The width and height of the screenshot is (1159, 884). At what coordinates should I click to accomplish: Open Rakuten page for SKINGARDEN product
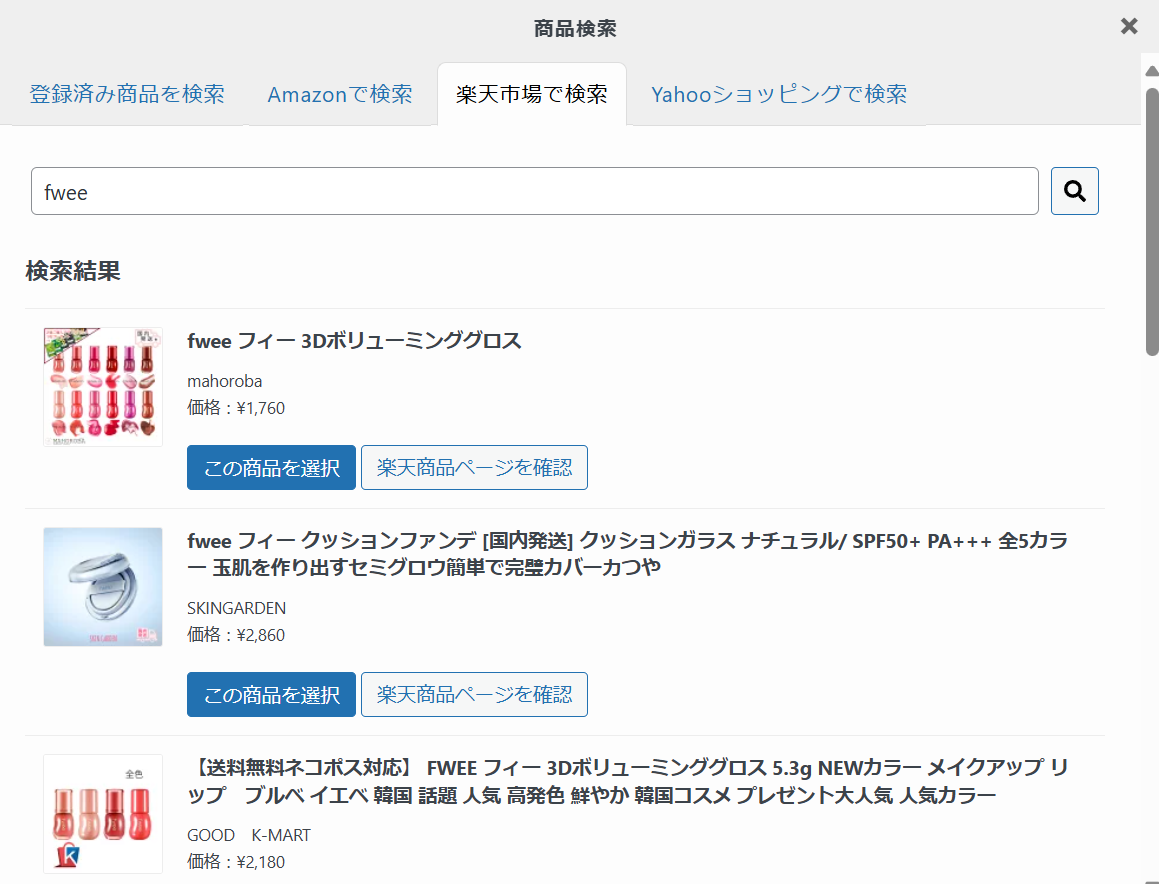[475, 694]
